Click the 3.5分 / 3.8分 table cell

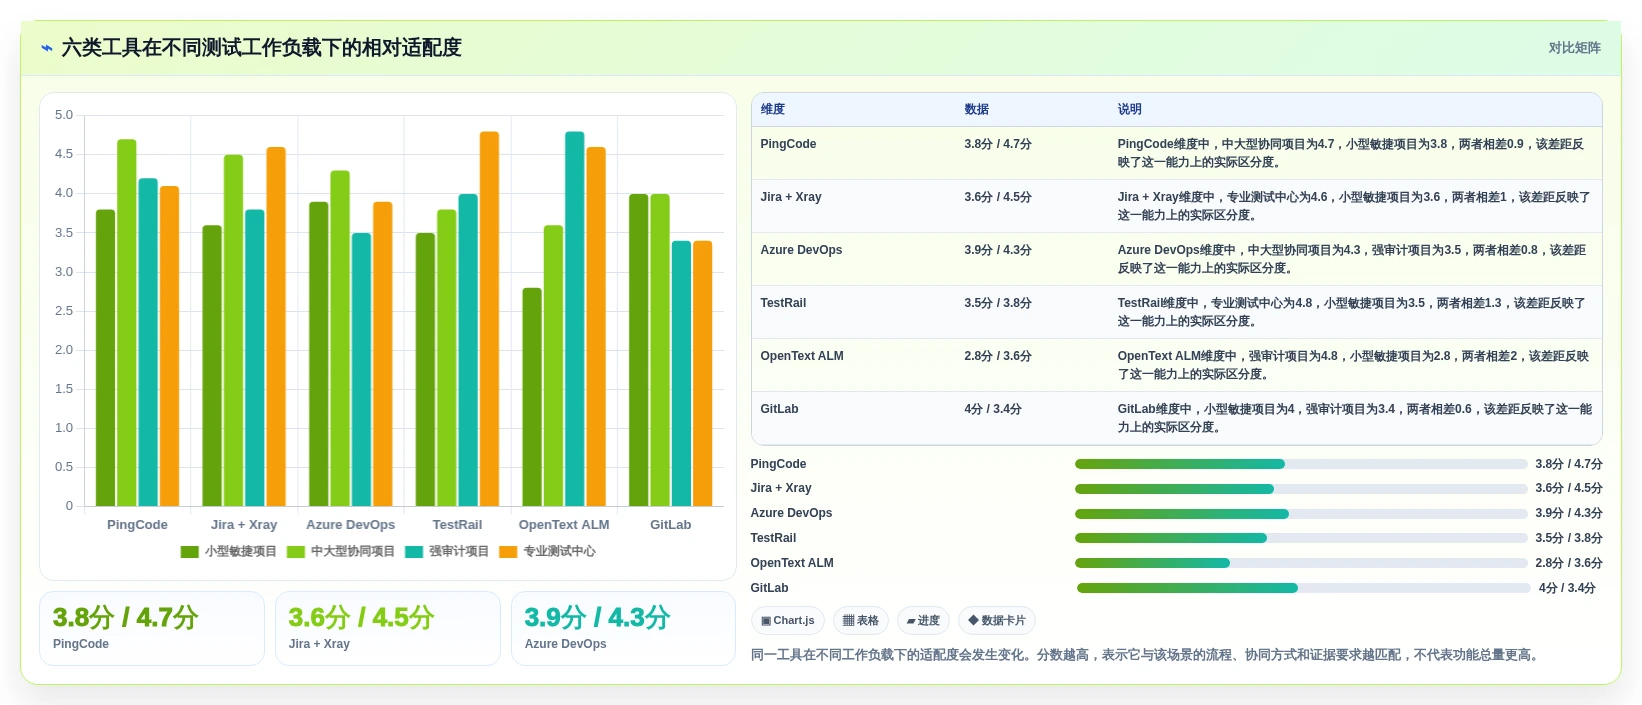997,303
